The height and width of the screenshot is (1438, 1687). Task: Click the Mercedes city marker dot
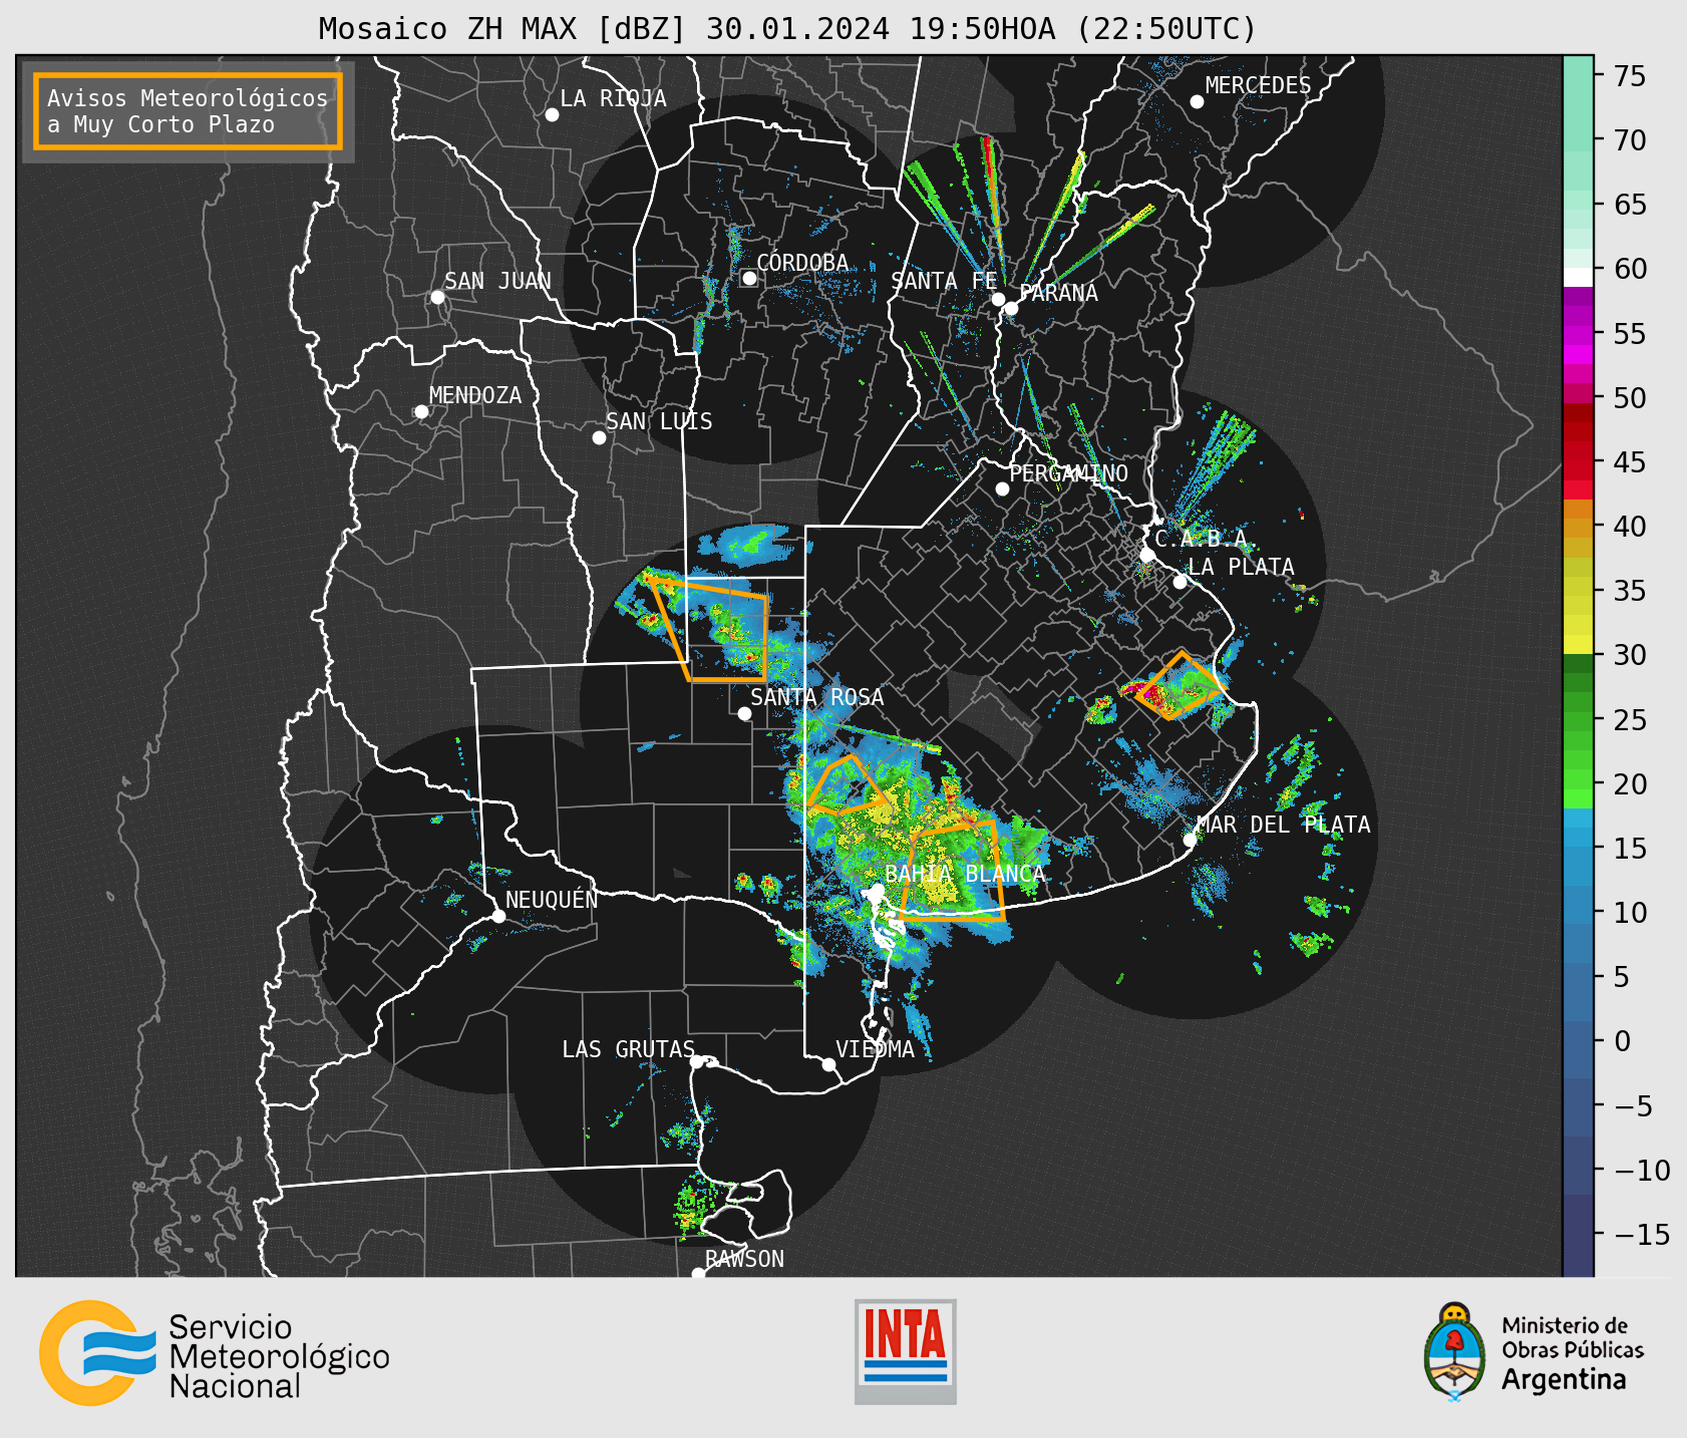1197,102
